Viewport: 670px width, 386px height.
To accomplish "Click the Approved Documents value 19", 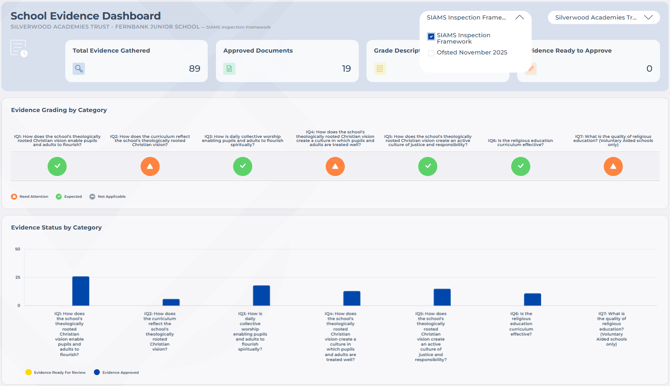I will 347,69.
